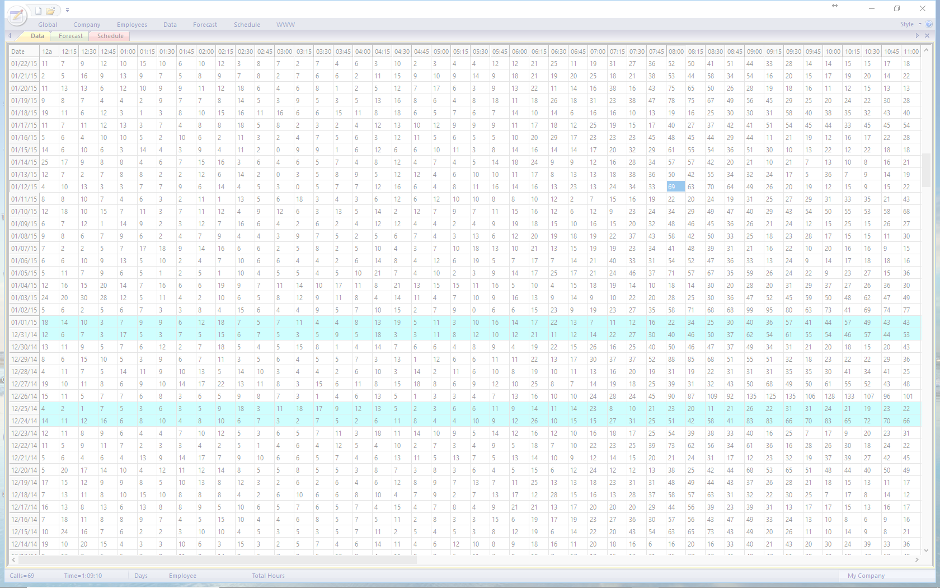Viewport: 940px width, 588px height.
Task: Click Days in the status bar
Action: [x=141, y=575]
